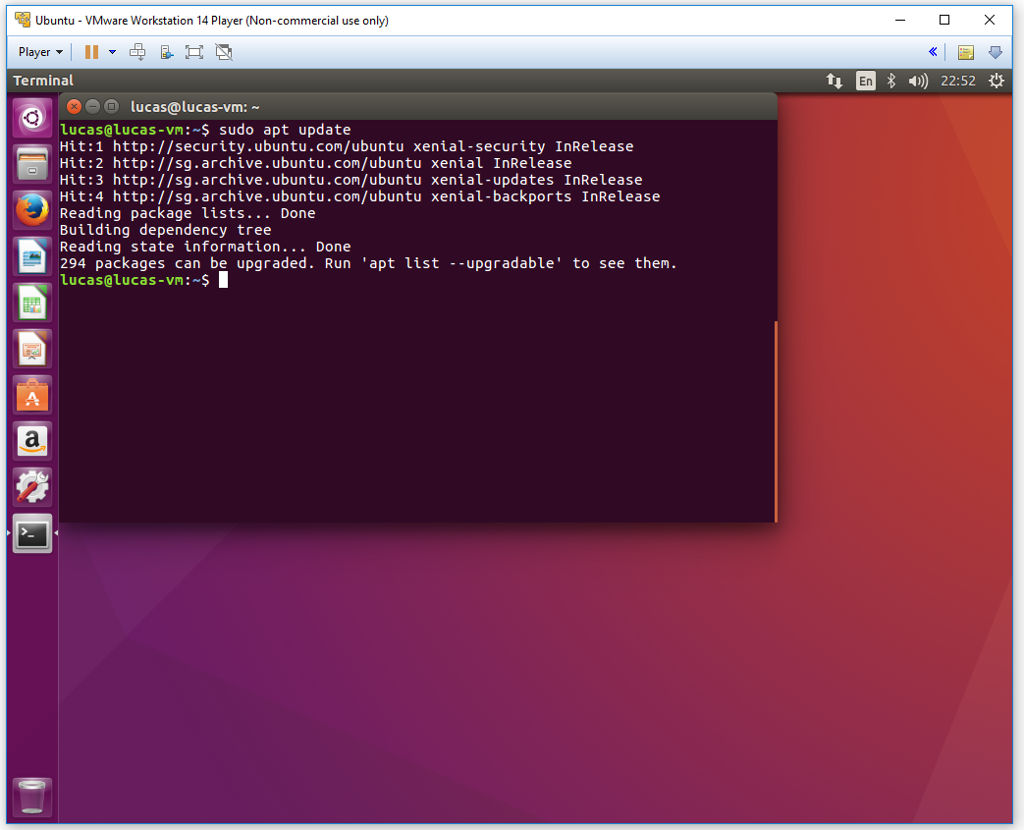Click the VMware Workstation title bar icon
1024x830 pixels.
point(23,20)
